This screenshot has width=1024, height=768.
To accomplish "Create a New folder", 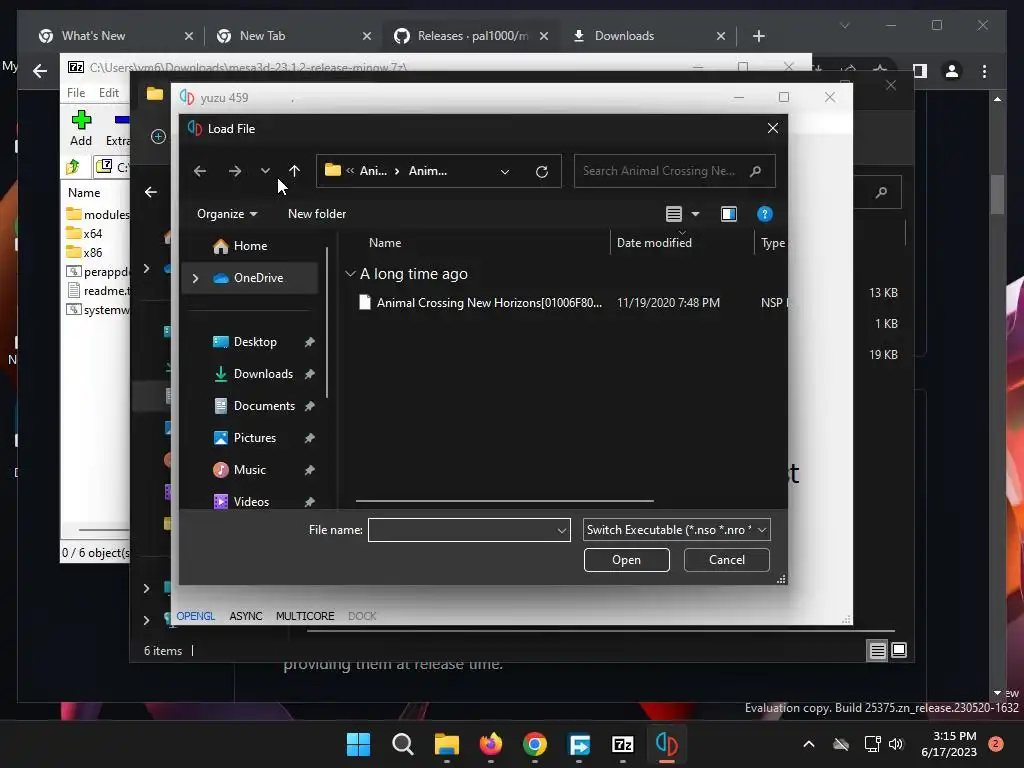I will 317,214.
